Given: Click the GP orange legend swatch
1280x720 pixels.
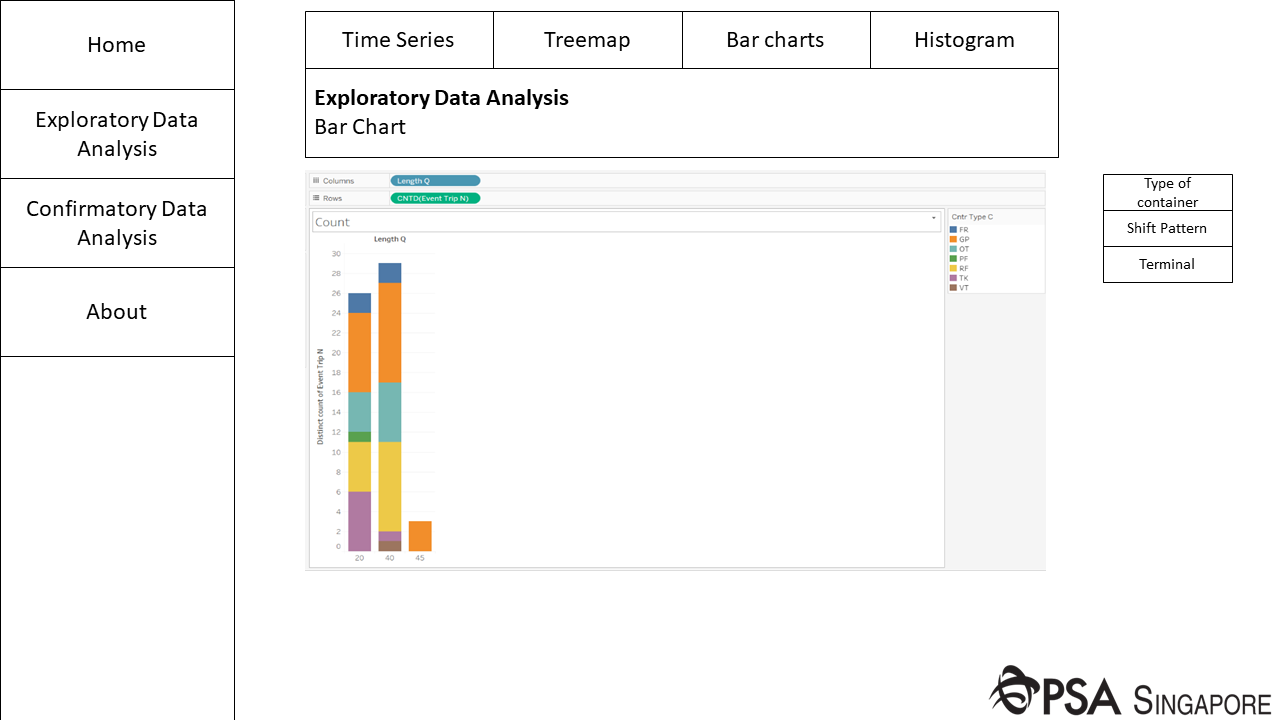Looking at the screenshot, I should coord(953,239).
